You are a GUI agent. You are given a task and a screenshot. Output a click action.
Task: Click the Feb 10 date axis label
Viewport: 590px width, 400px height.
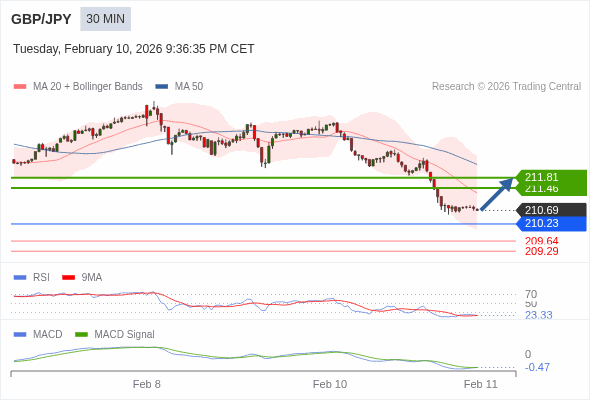(330, 384)
